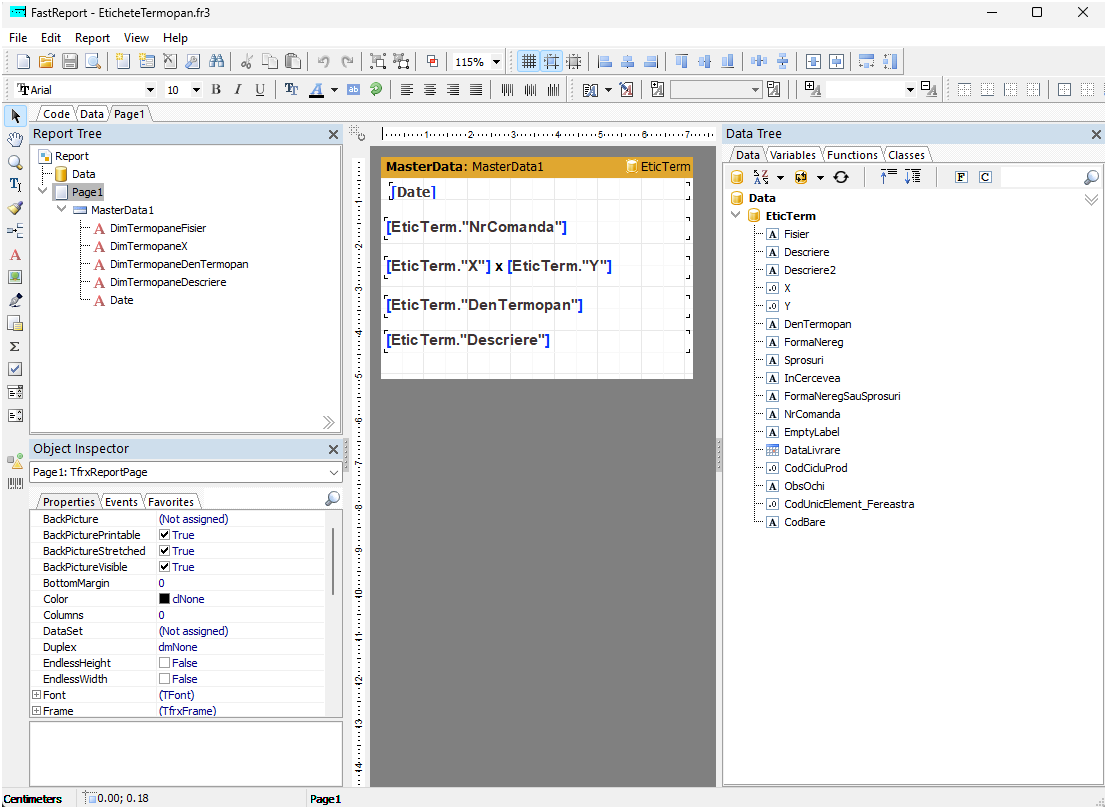Open the Arial font name dropdown
The height and width of the screenshot is (809, 1107).
150,90
